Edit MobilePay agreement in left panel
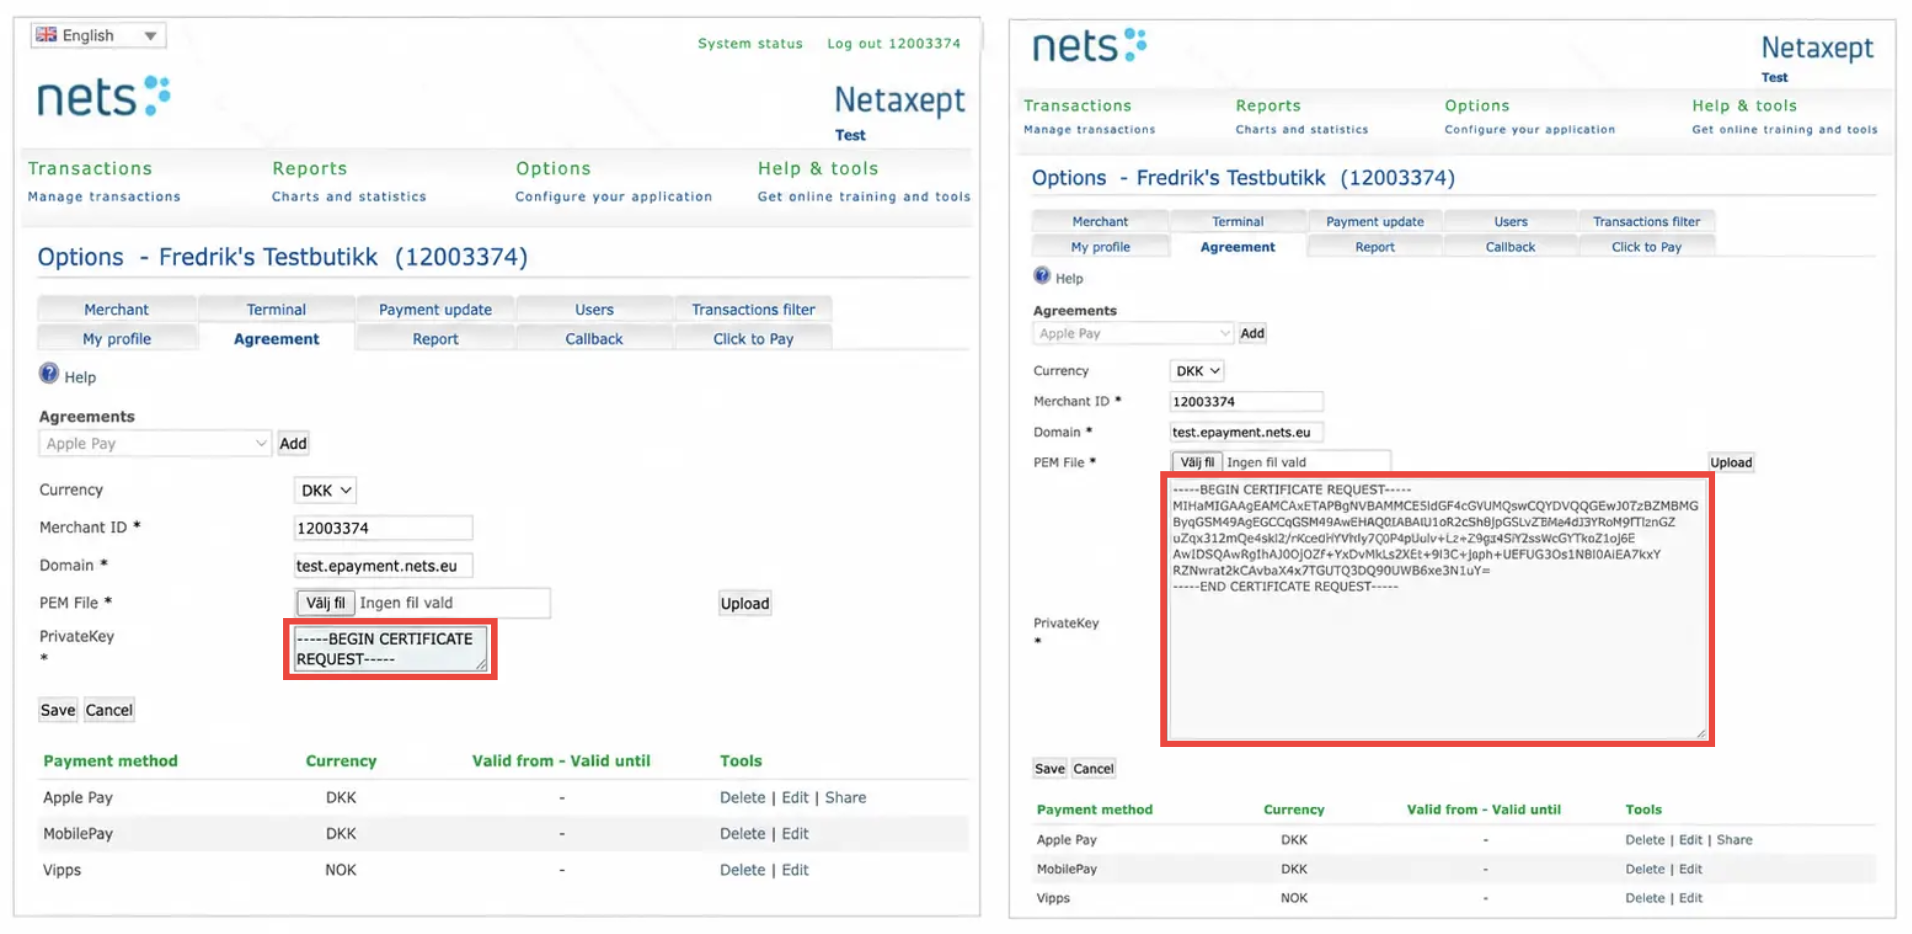This screenshot has width=1912, height=934. 795,833
